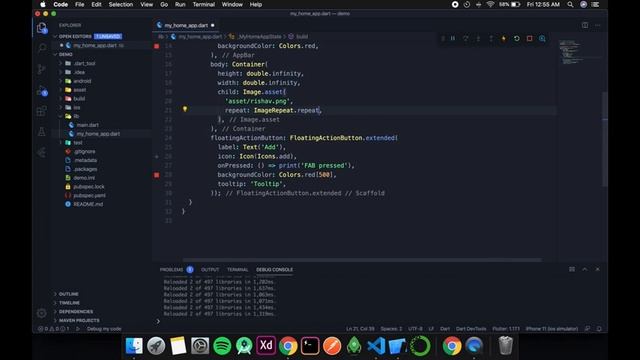Open main.dart in the explorer

click(x=87, y=125)
